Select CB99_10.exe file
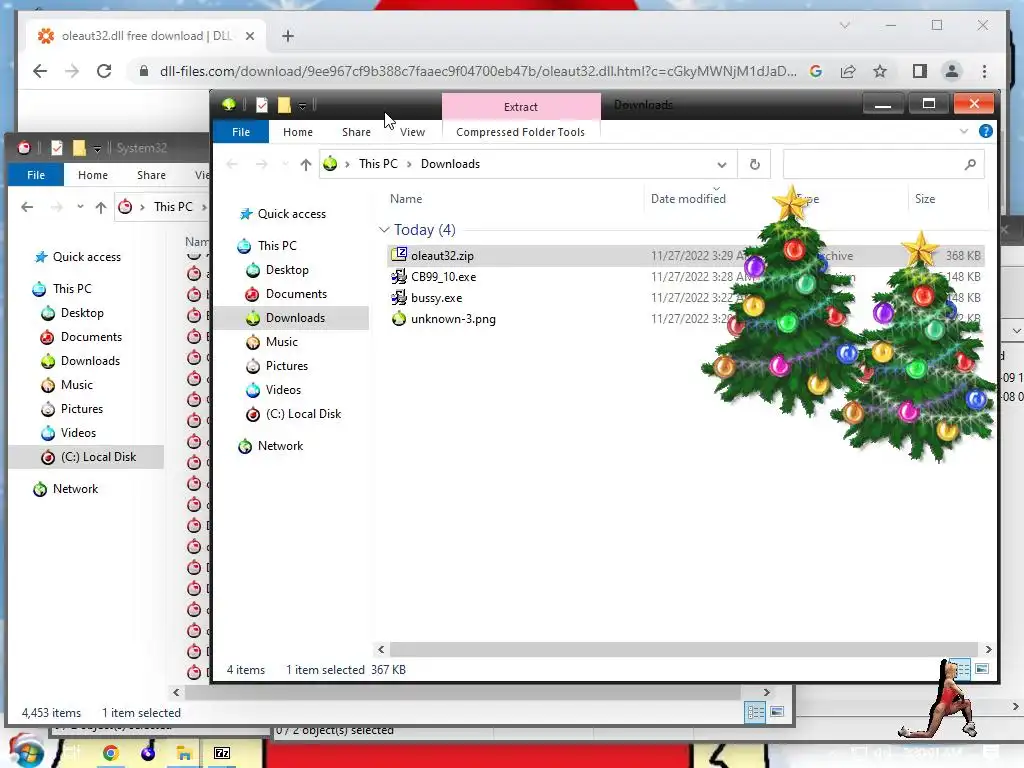 tap(443, 277)
